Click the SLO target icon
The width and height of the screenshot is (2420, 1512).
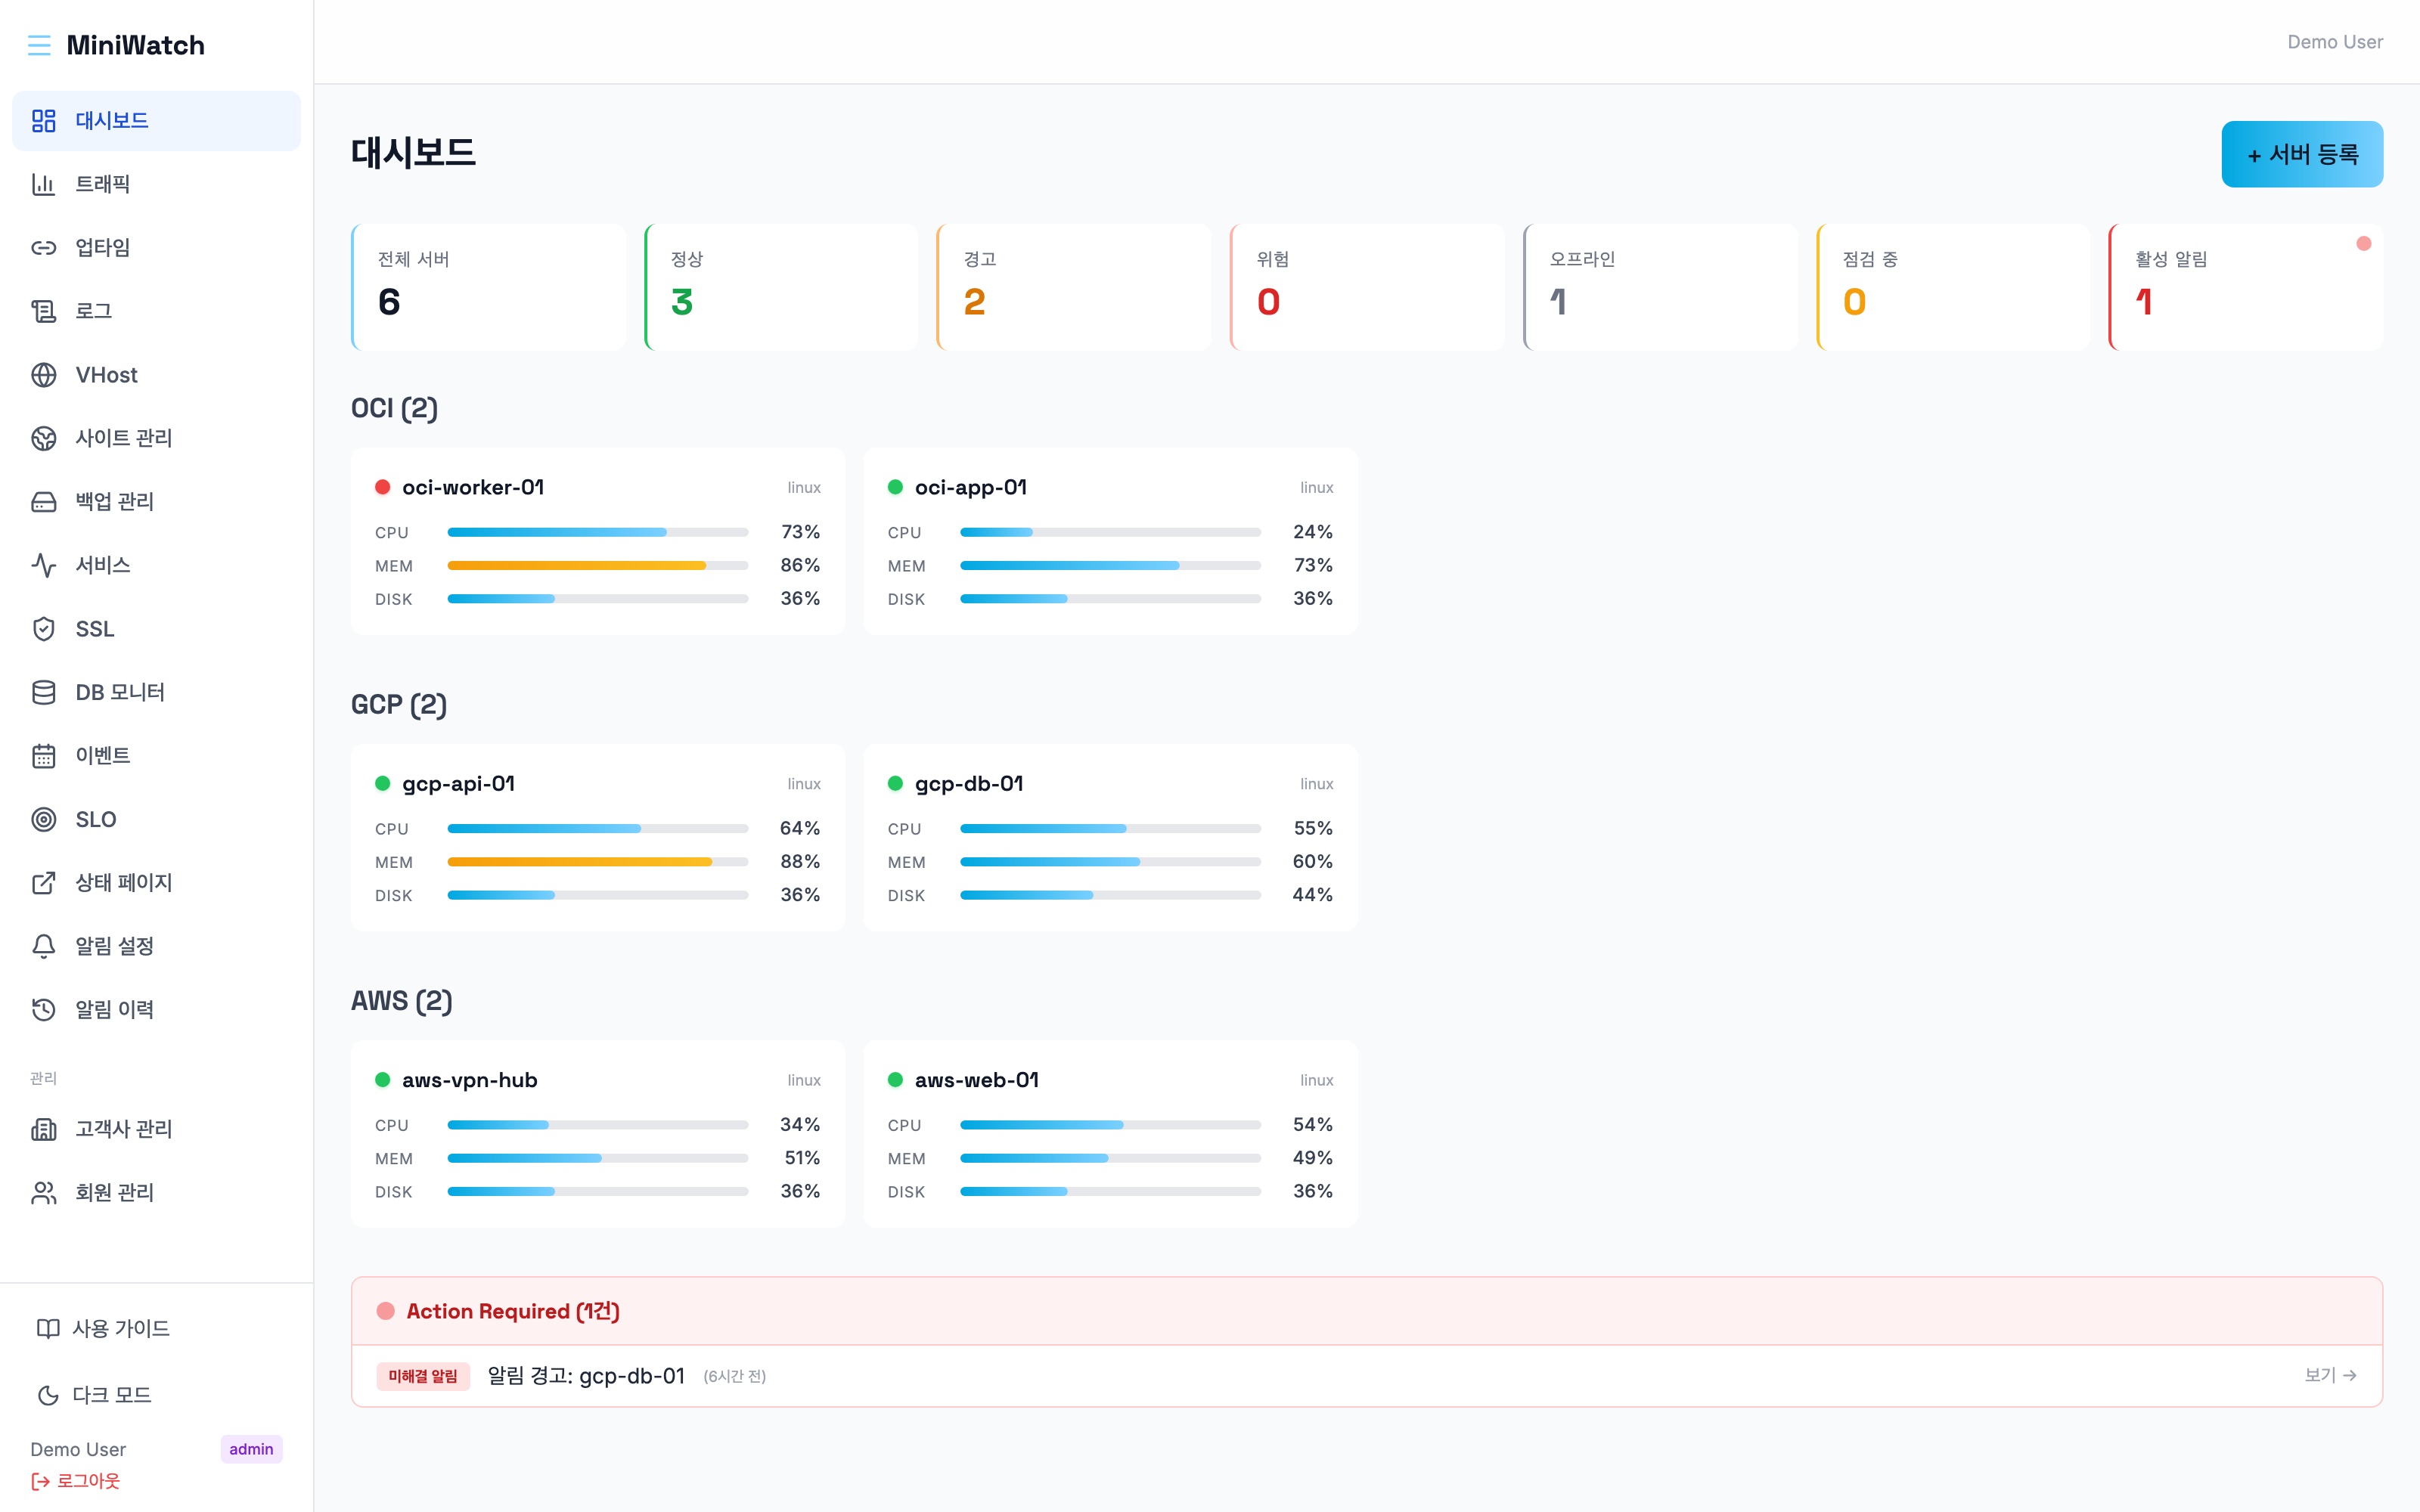(44, 819)
